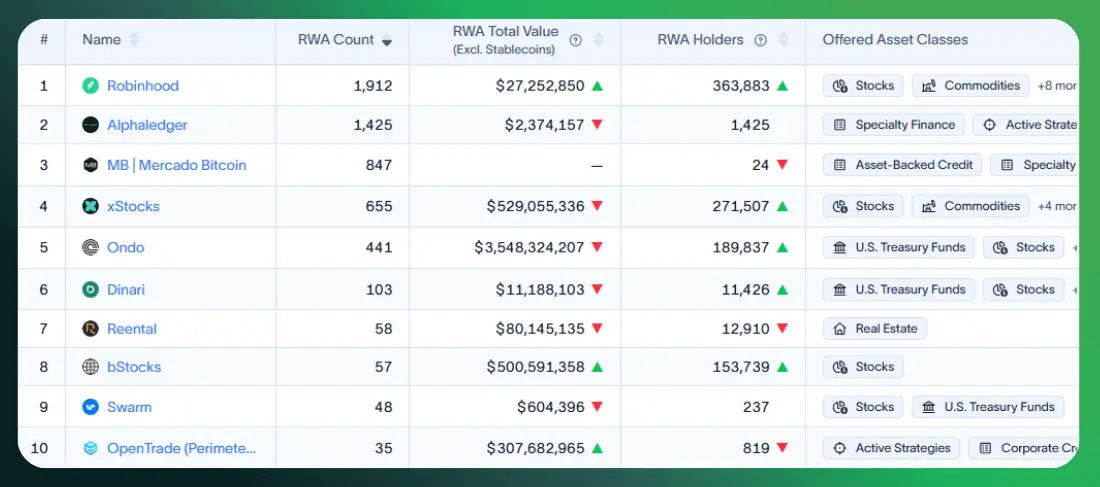
Task: Click U.S. Treasury Funds tag in Ondo row
Action: coord(899,247)
